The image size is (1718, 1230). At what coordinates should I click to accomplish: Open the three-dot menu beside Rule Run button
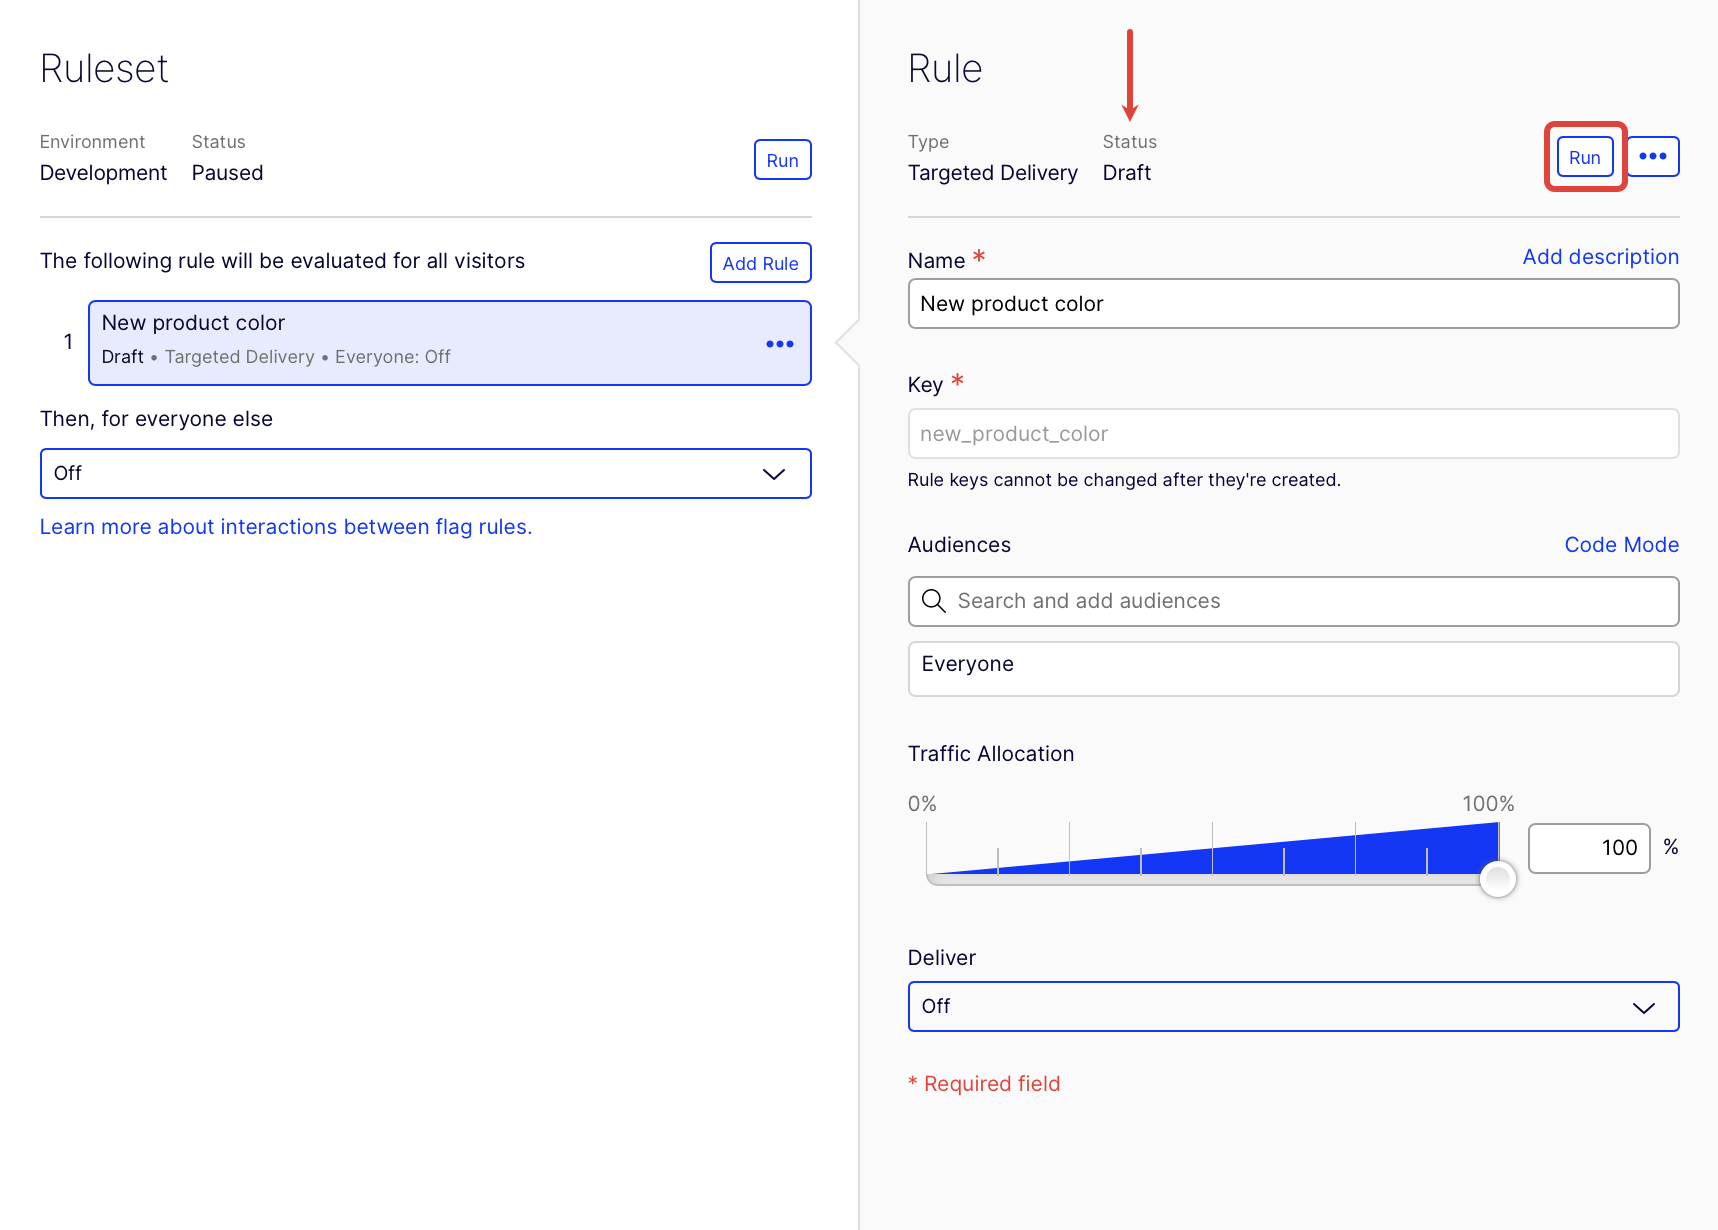point(1652,156)
